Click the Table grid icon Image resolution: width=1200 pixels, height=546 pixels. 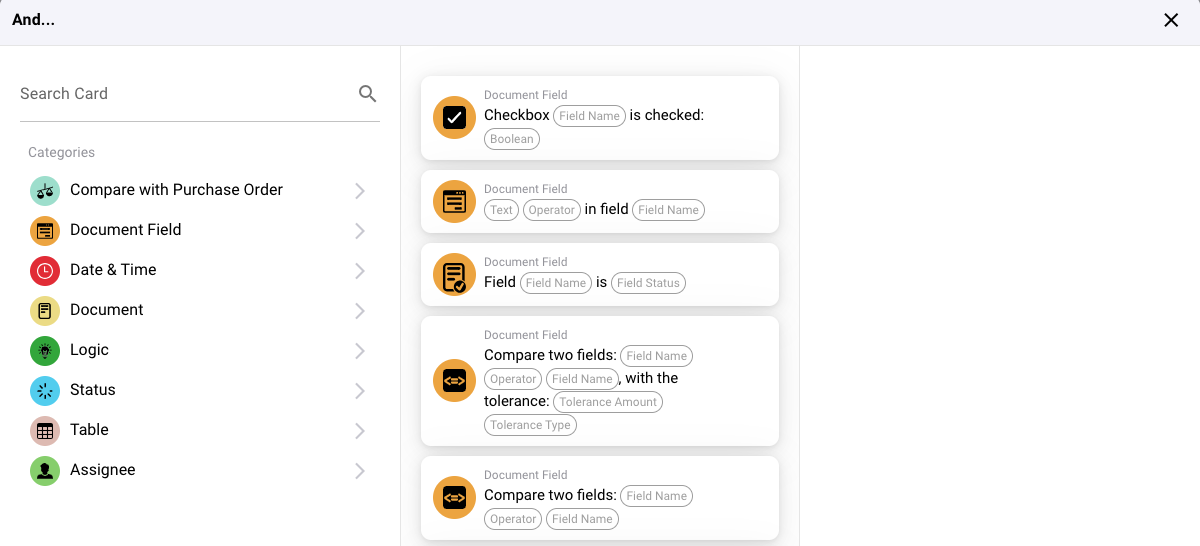click(x=45, y=431)
